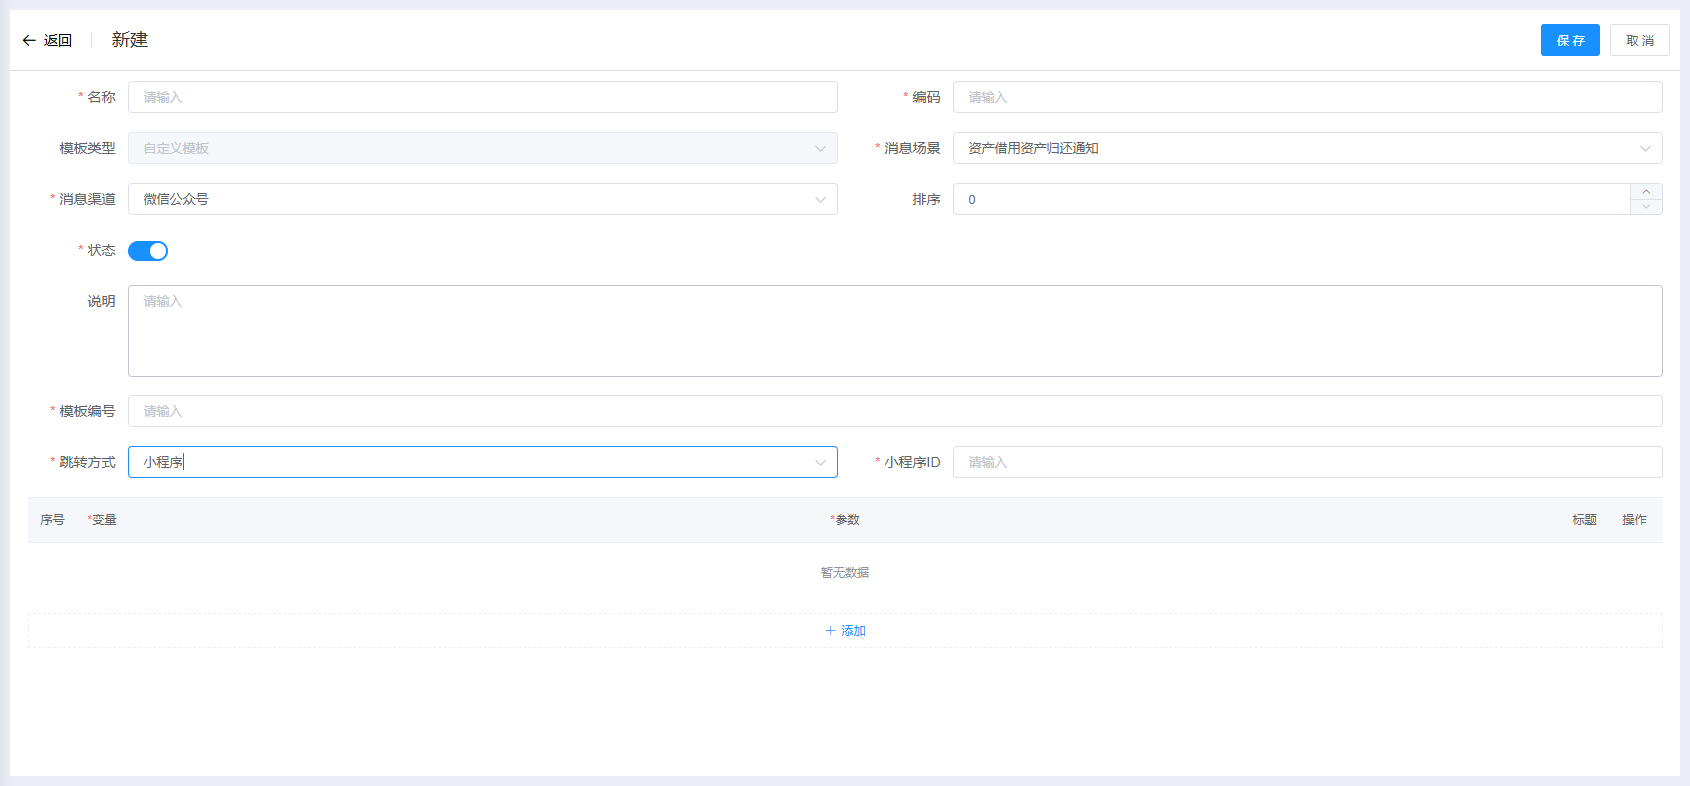Image resolution: width=1690 pixels, height=786 pixels.
Task: Increase sort order with up stepper arrow
Action: click(1646, 192)
